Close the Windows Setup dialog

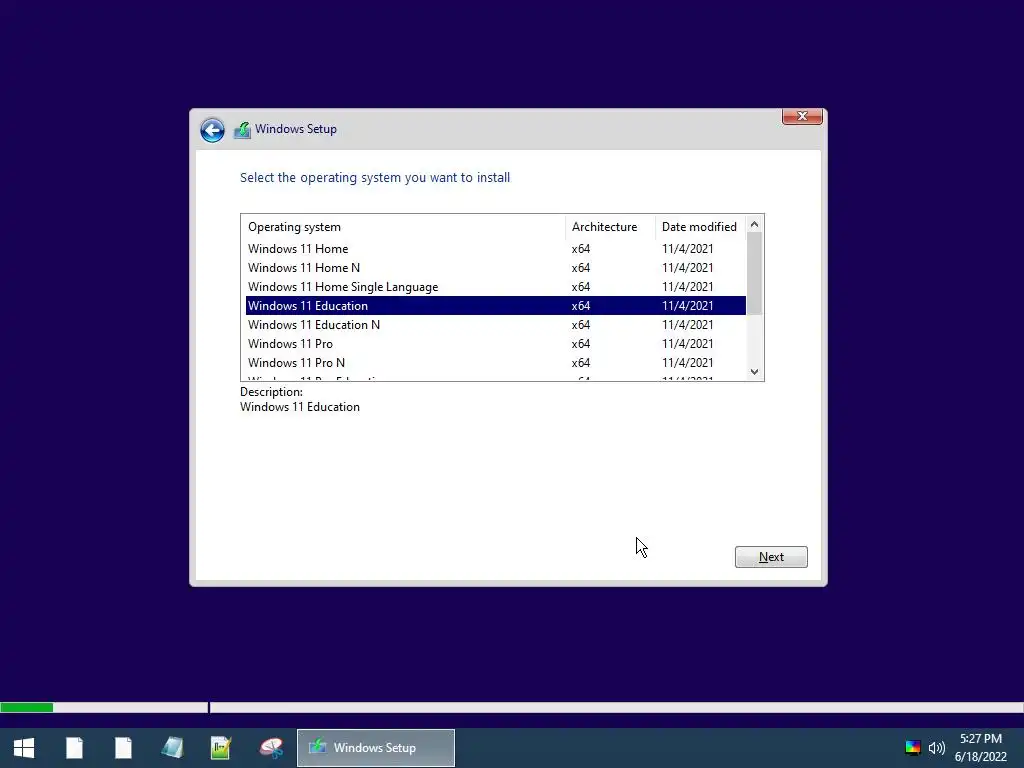click(x=802, y=116)
